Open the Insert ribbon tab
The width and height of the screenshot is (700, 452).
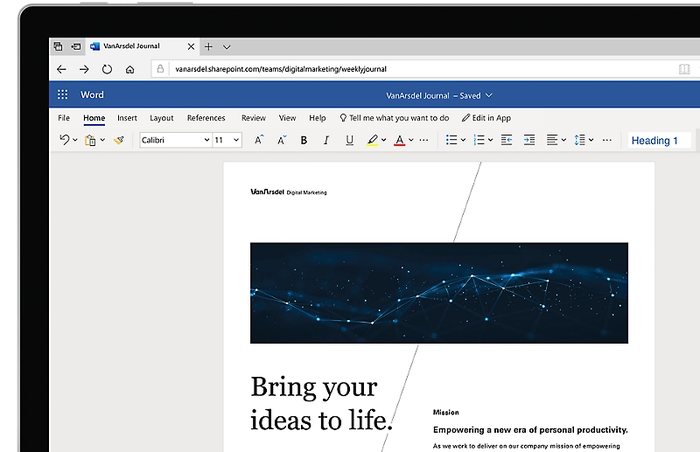127,118
